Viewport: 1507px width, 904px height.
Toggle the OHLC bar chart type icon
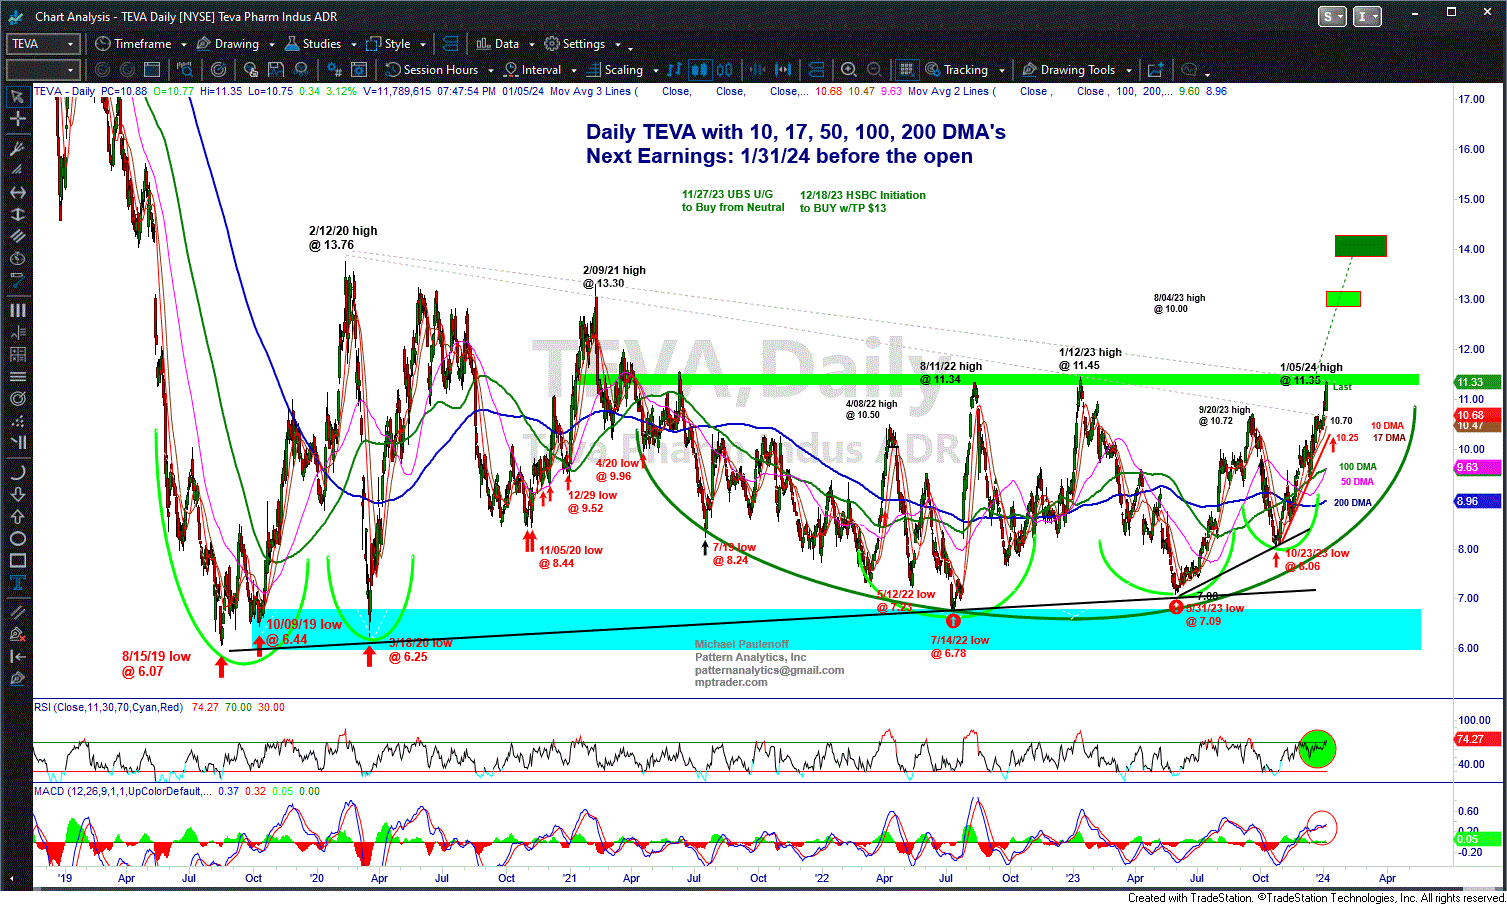(674, 70)
